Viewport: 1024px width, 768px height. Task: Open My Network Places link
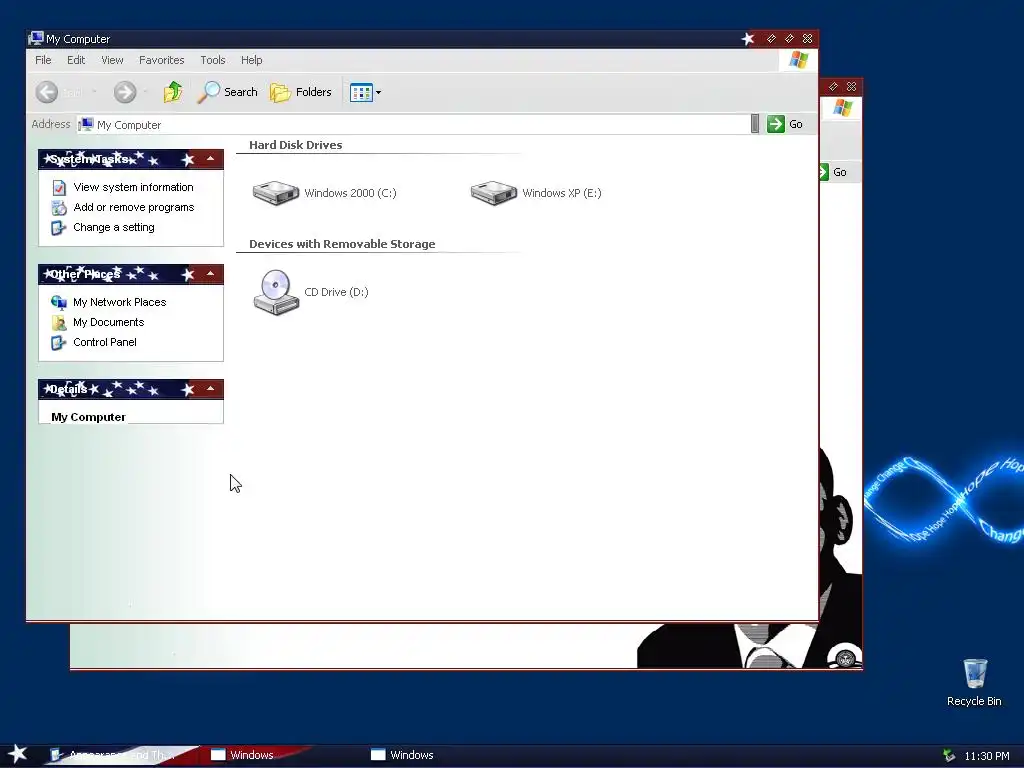point(120,302)
